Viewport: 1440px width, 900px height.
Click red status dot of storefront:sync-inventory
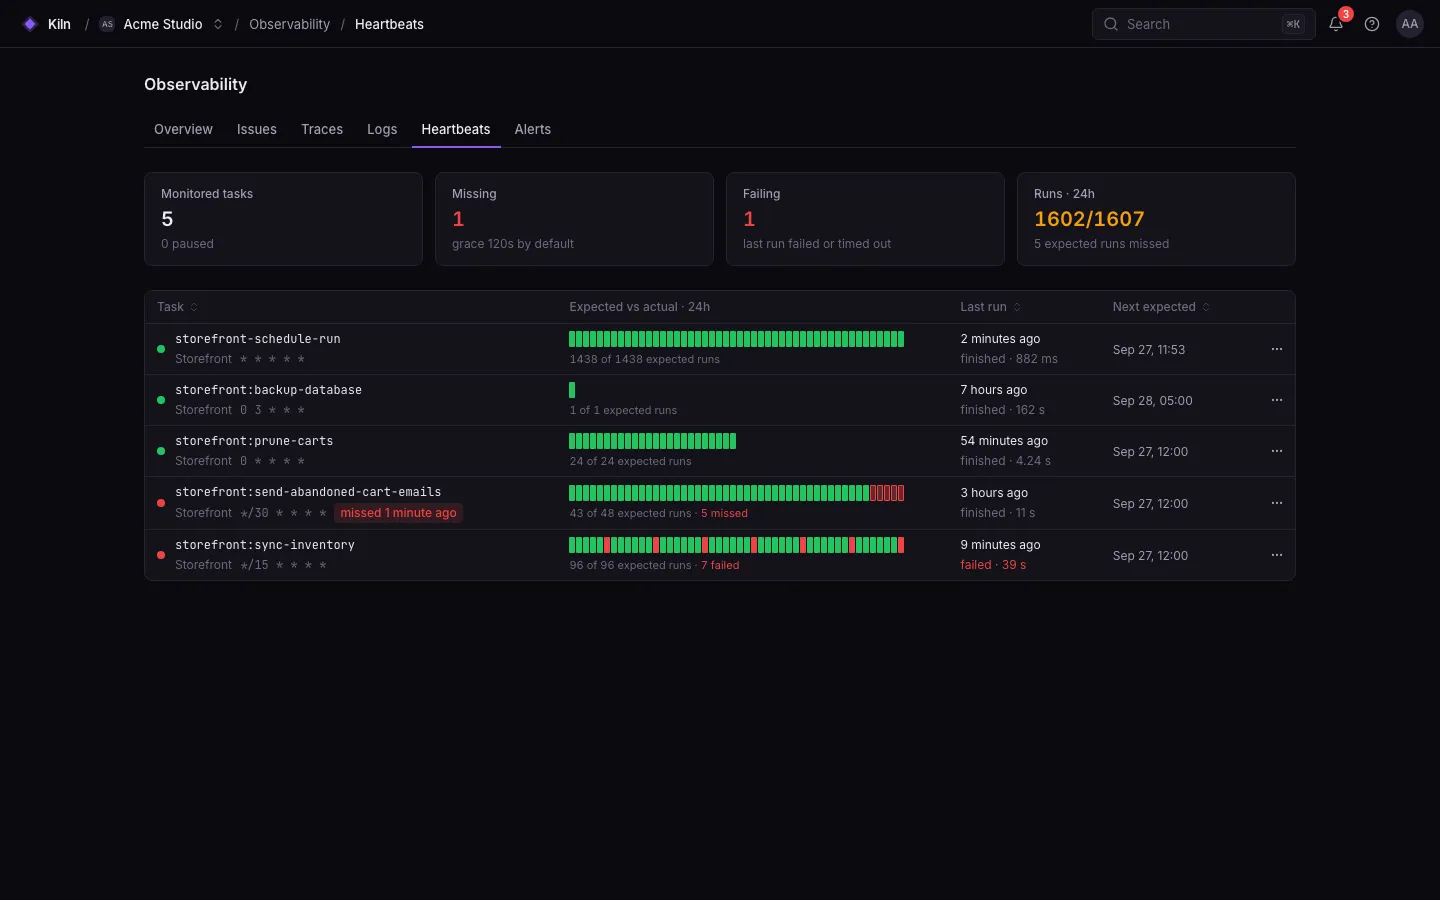click(161, 555)
